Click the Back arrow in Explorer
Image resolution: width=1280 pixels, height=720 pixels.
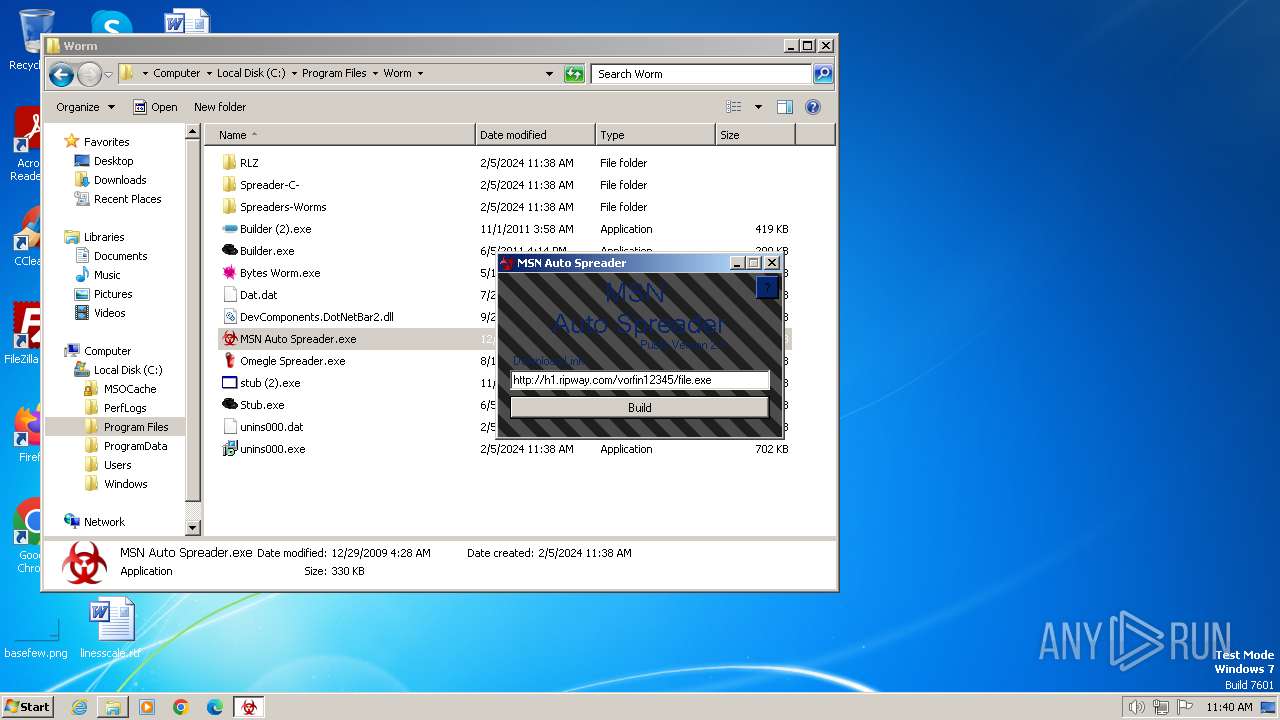point(61,74)
